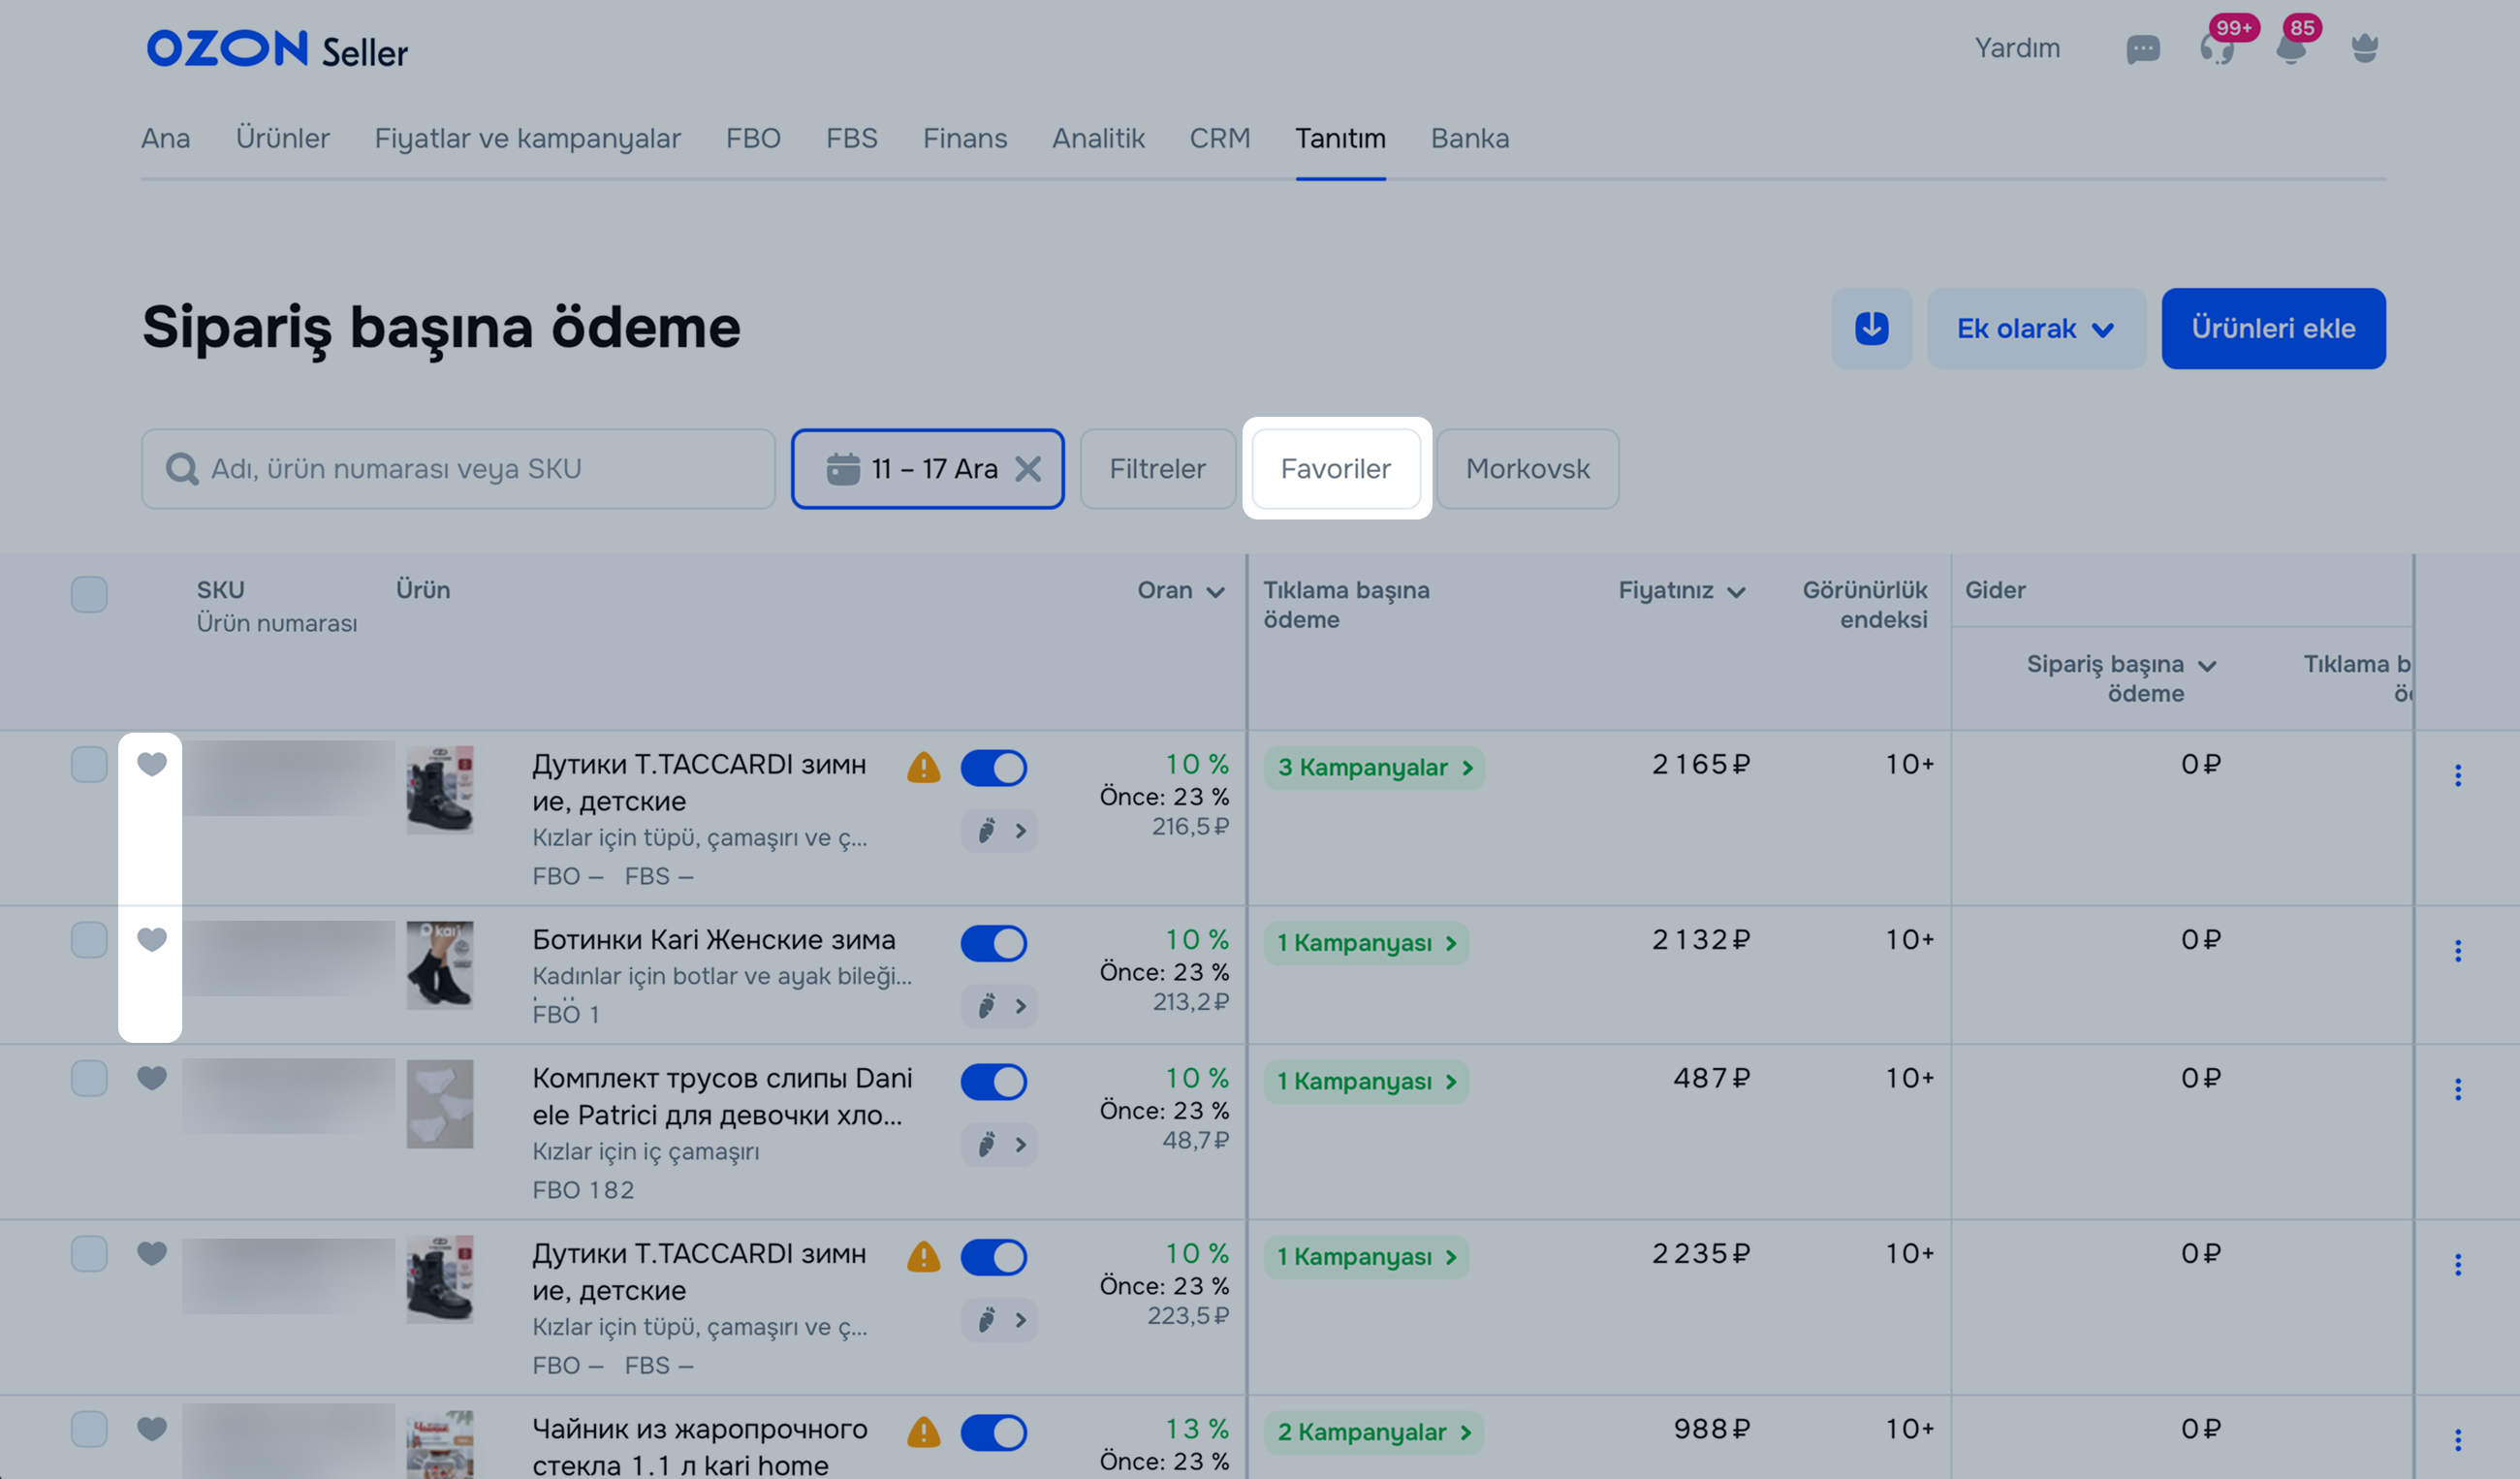Open the support headset icon with 99+ badge
2520x1479 pixels.
(2216, 49)
